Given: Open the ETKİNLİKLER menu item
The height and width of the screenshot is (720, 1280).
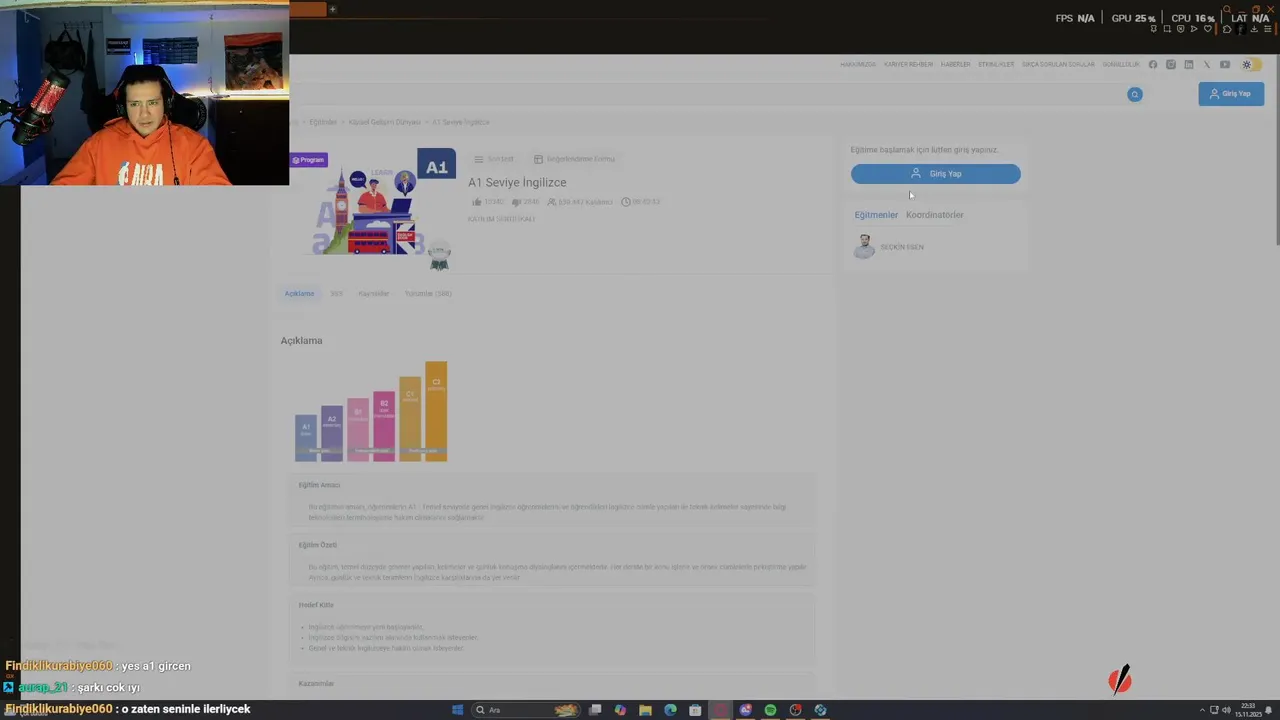Looking at the screenshot, I should pos(996,64).
